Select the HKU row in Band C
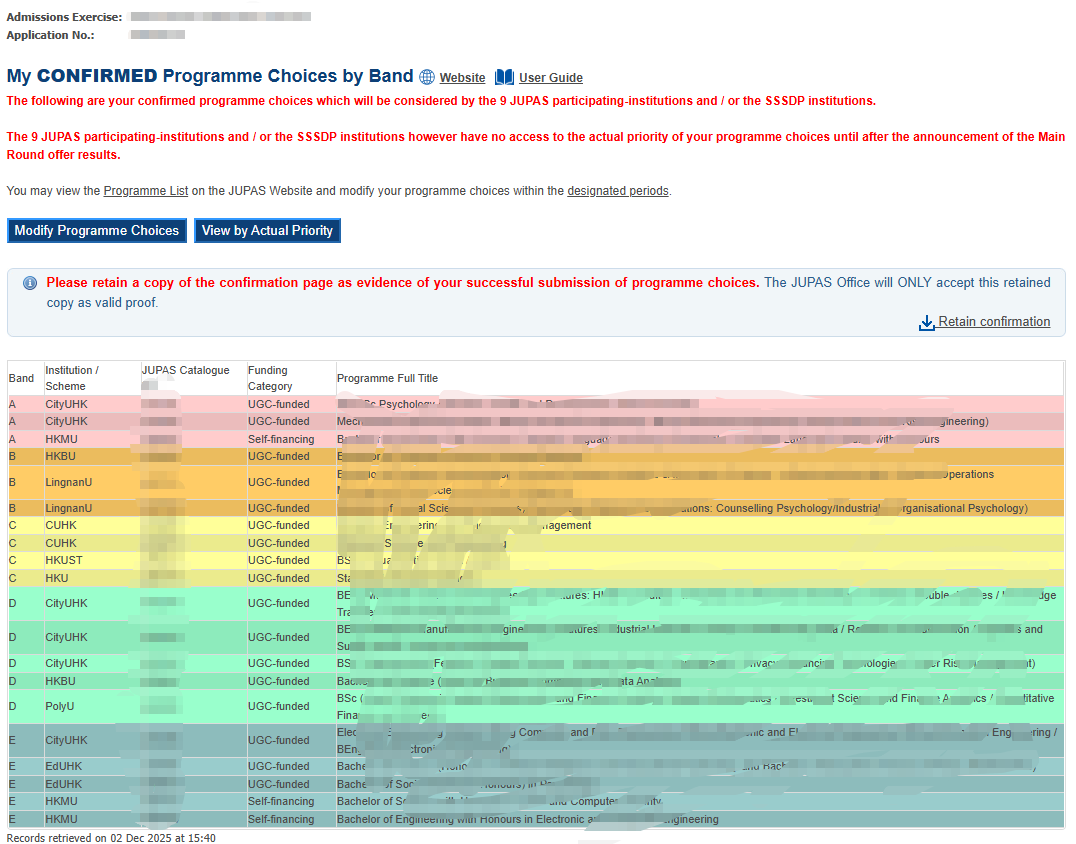The height and width of the screenshot is (844, 1076). point(57,578)
